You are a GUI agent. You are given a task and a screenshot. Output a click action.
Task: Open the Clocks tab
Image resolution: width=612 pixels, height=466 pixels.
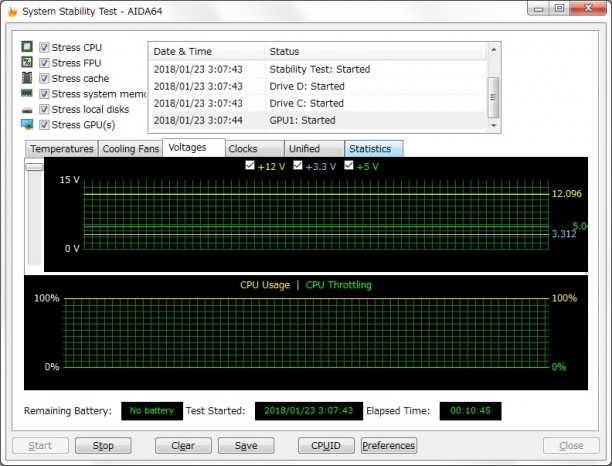254,149
